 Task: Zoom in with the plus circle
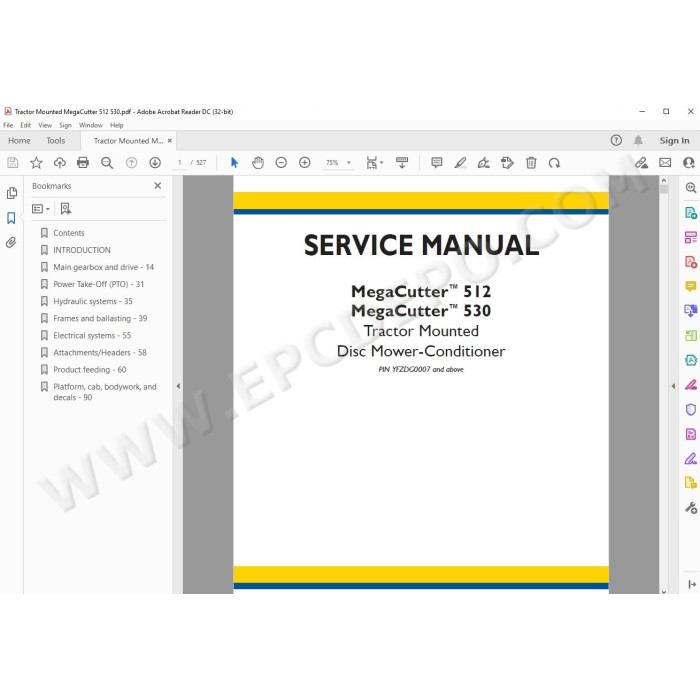tap(304, 163)
